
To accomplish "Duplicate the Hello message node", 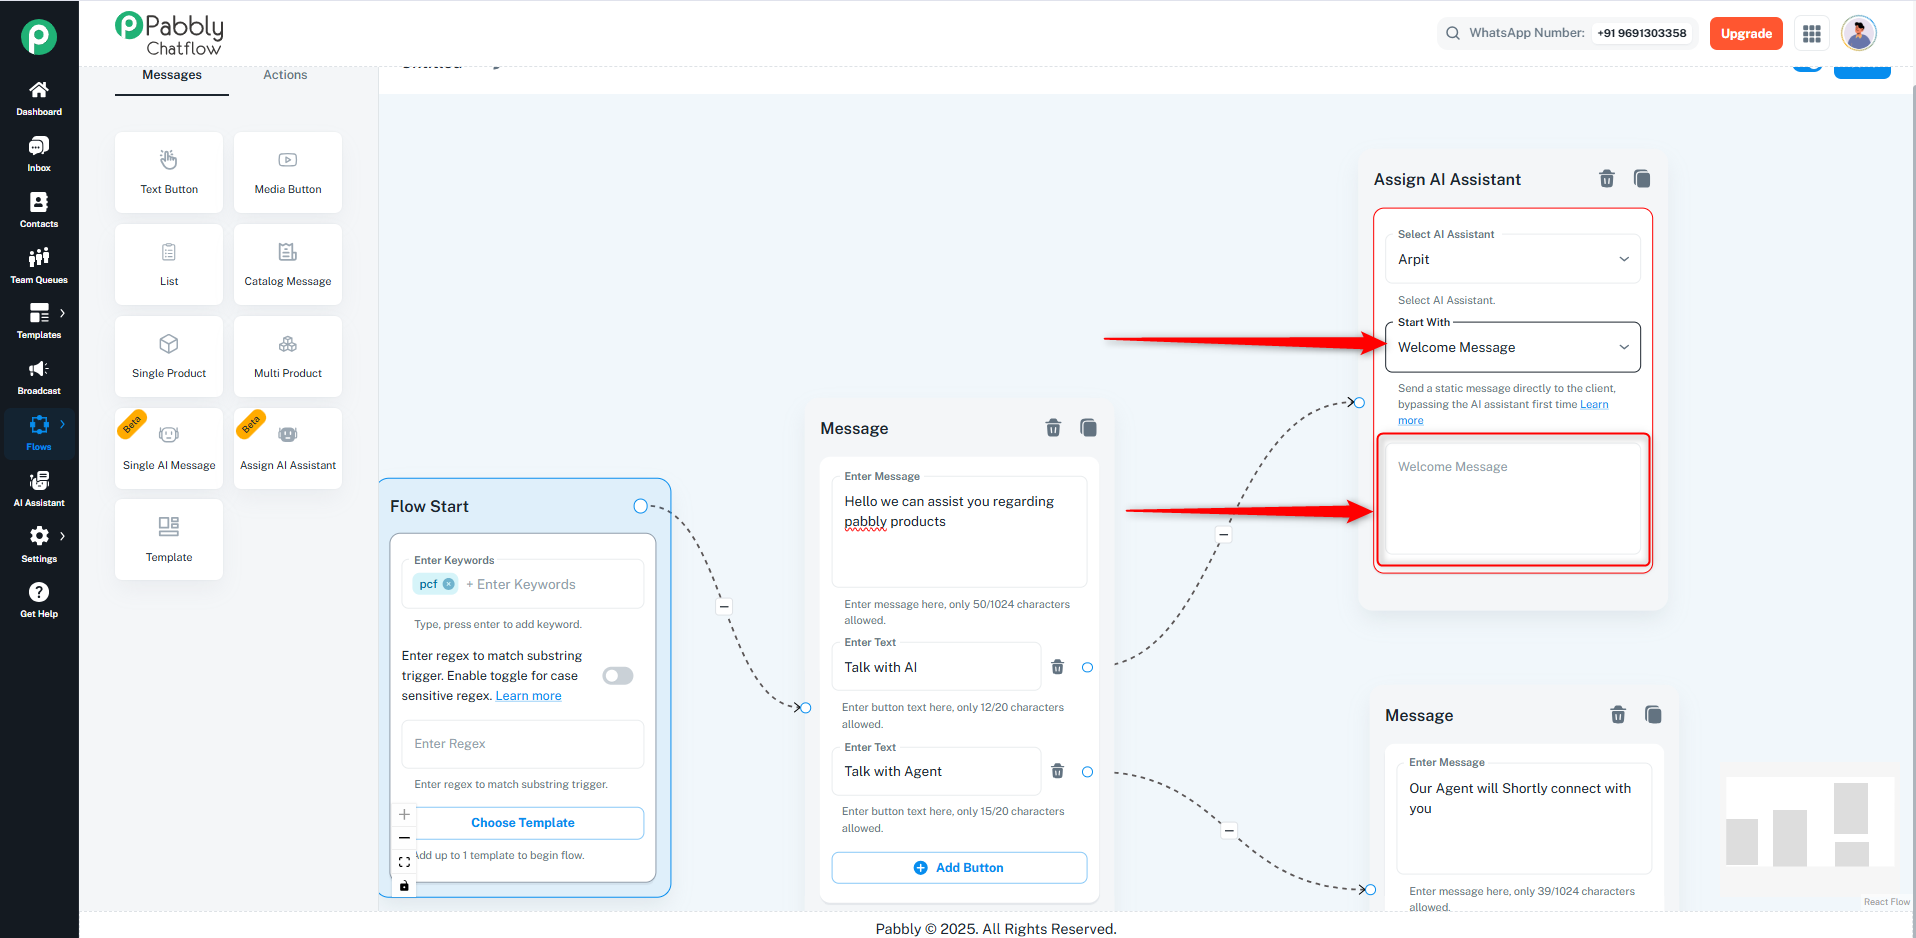I will click(1089, 428).
